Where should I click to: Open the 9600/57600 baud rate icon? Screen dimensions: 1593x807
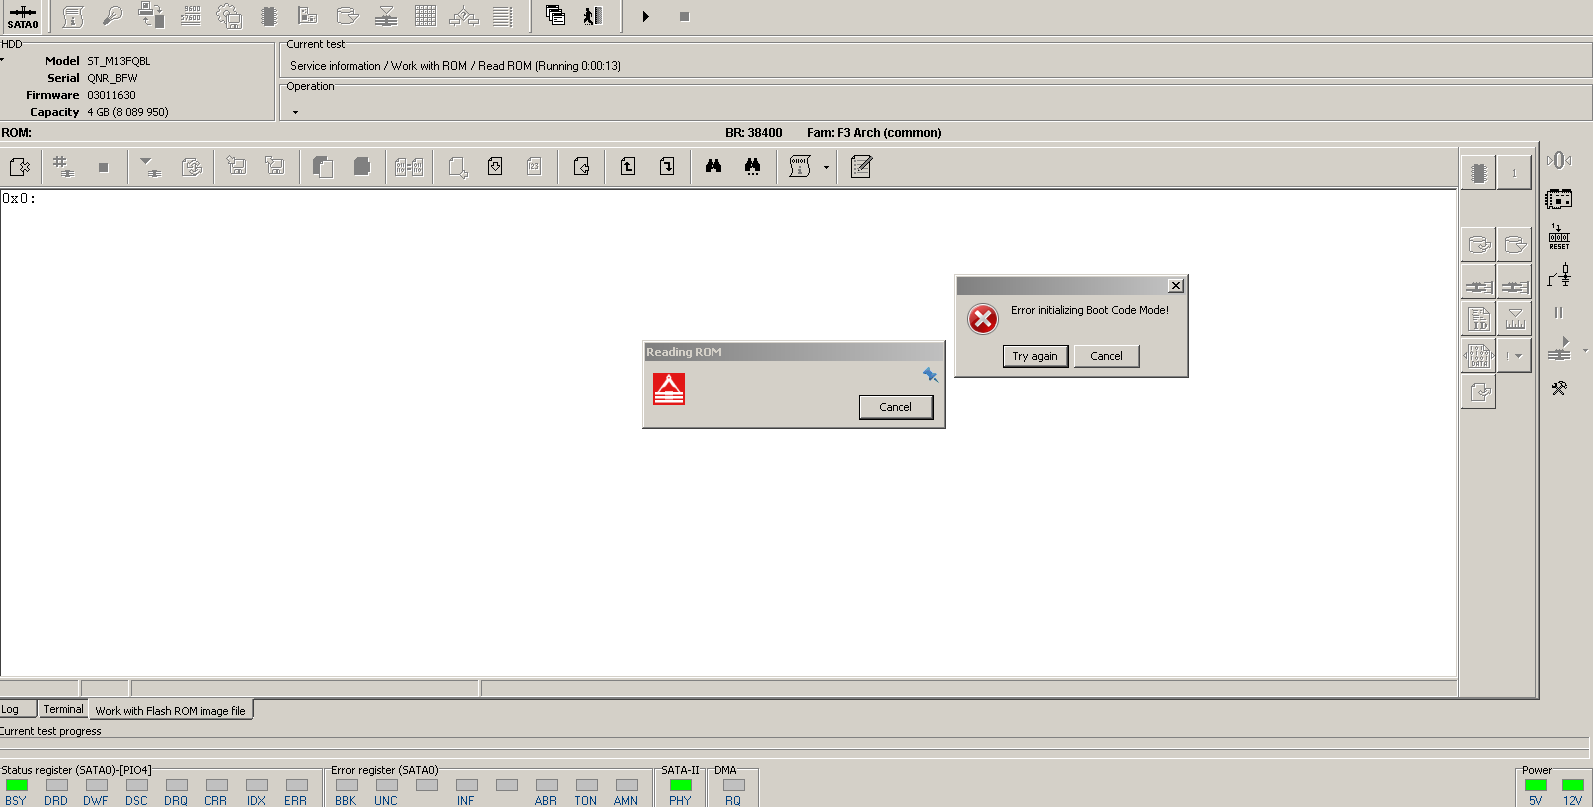(x=191, y=16)
